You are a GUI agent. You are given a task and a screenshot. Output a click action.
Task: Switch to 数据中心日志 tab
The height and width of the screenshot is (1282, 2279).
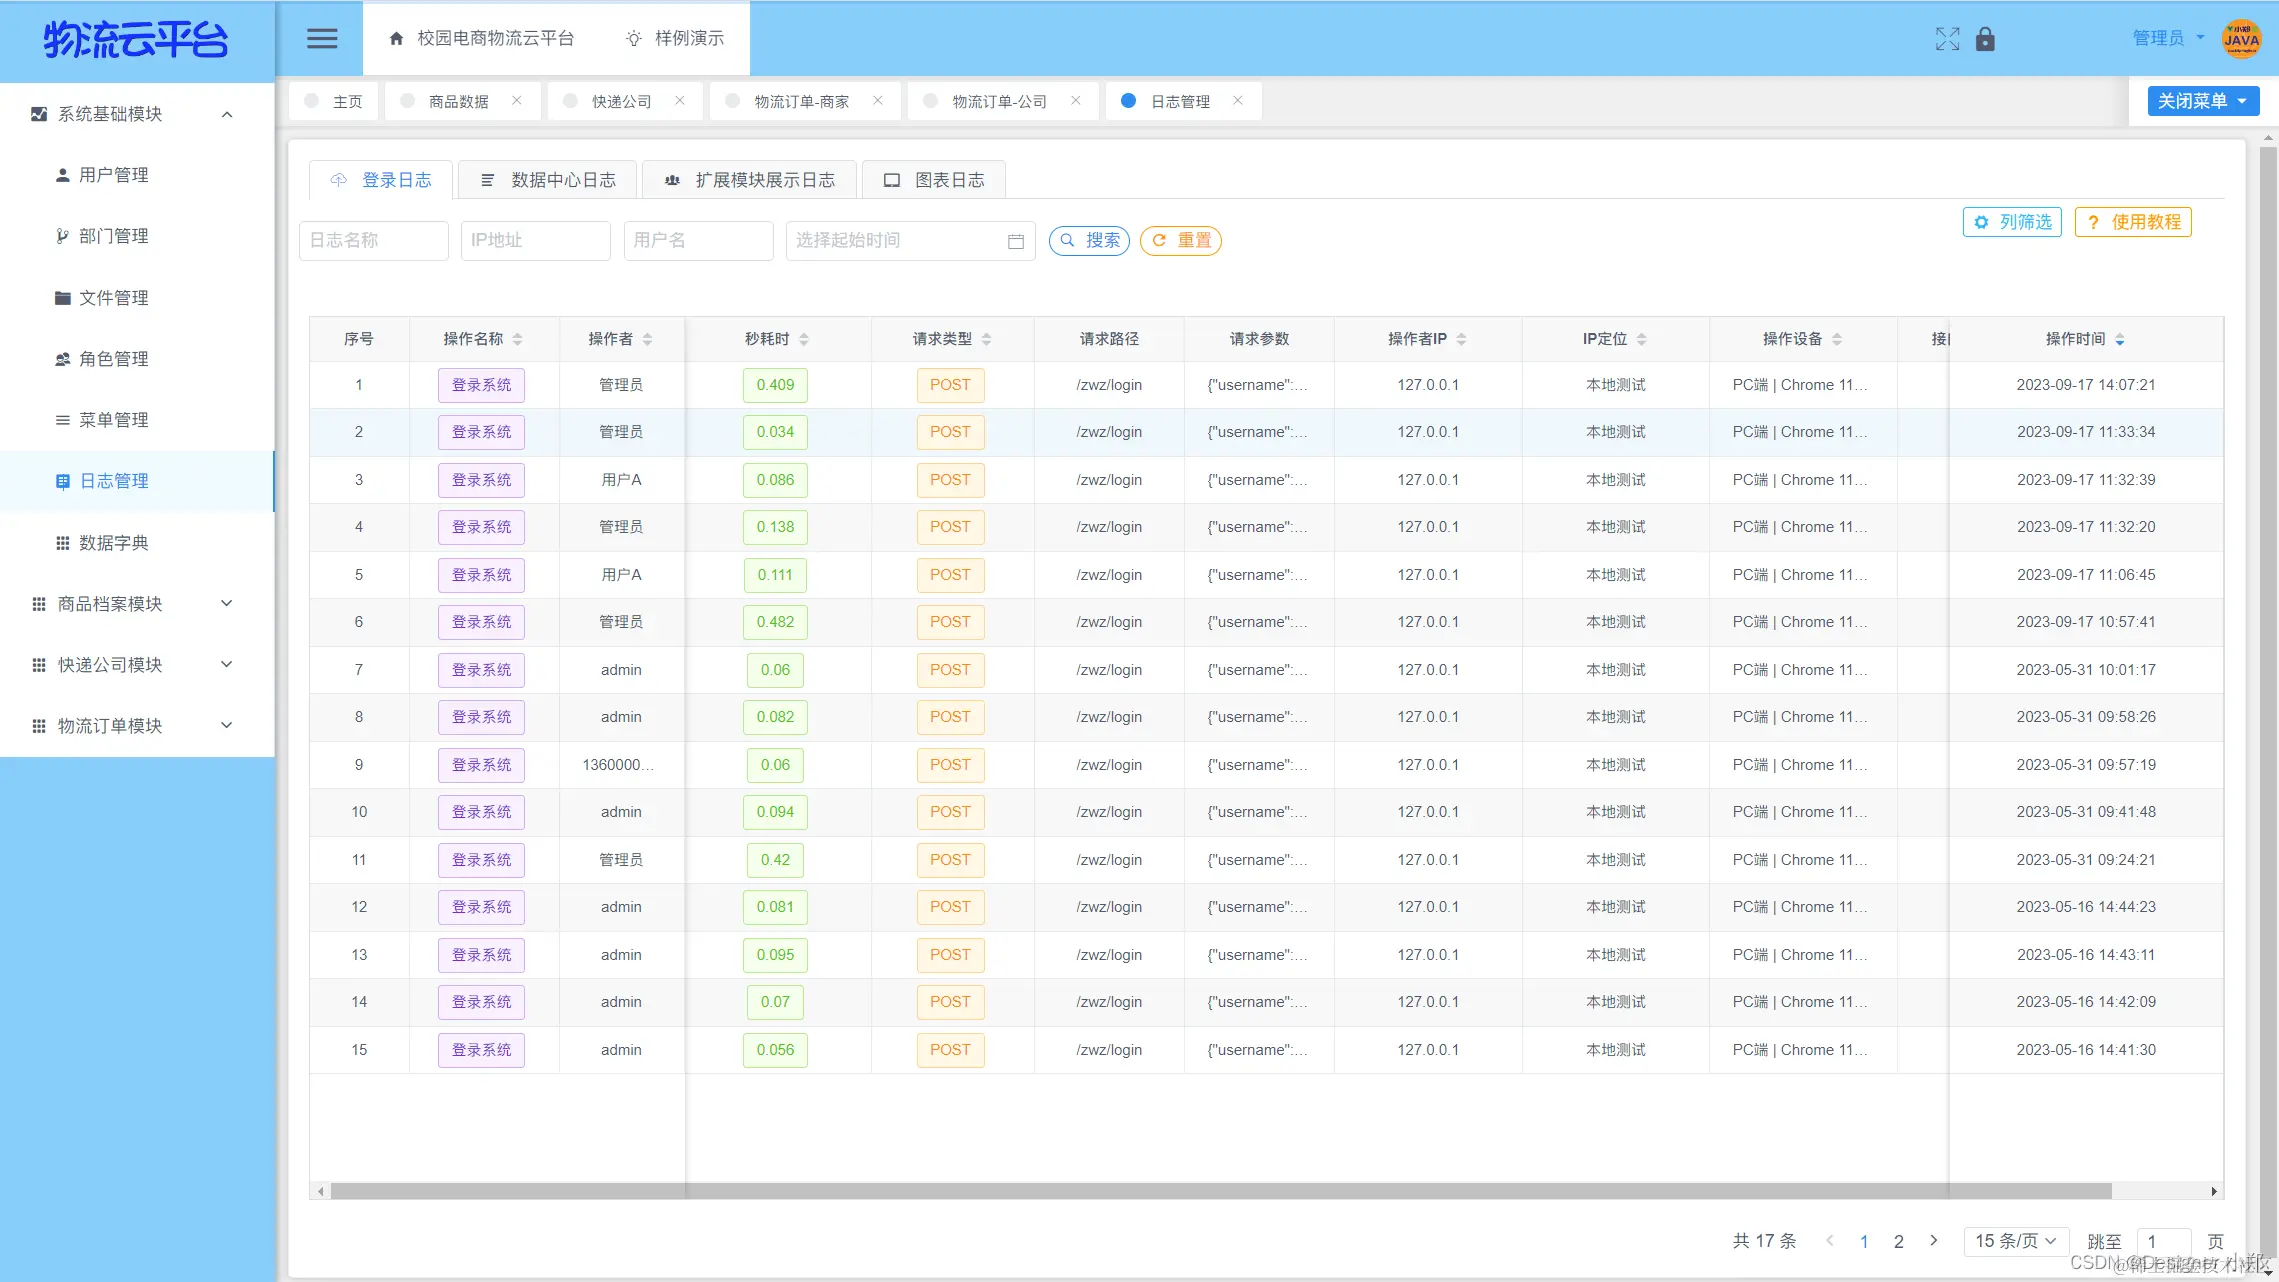coord(548,180)
